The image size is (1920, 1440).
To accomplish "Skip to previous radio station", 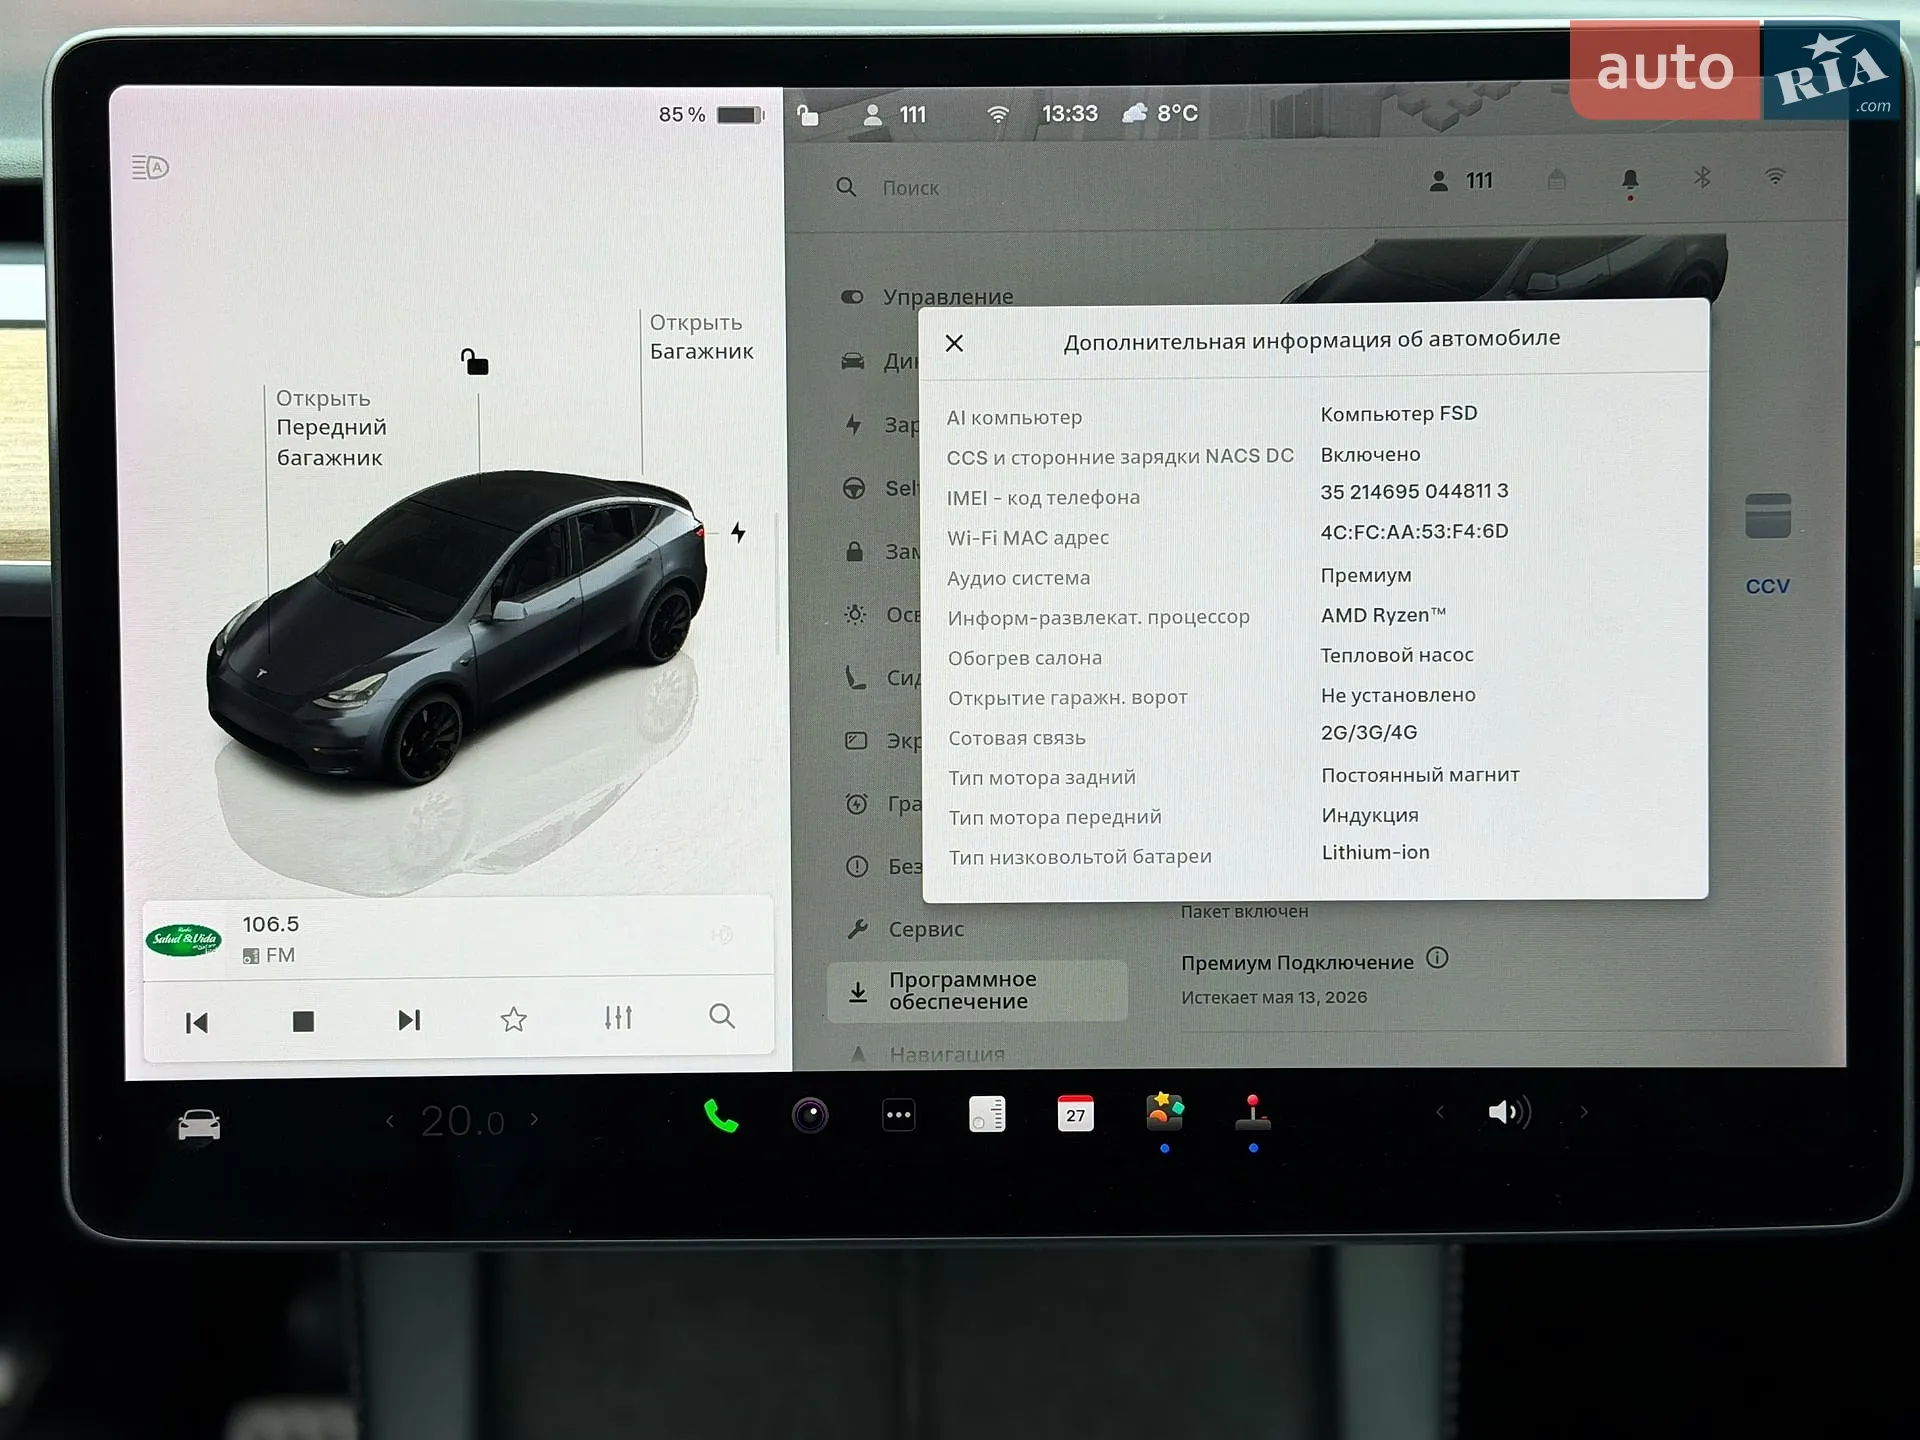I will pyautogui.click(x=197, y=1022).
